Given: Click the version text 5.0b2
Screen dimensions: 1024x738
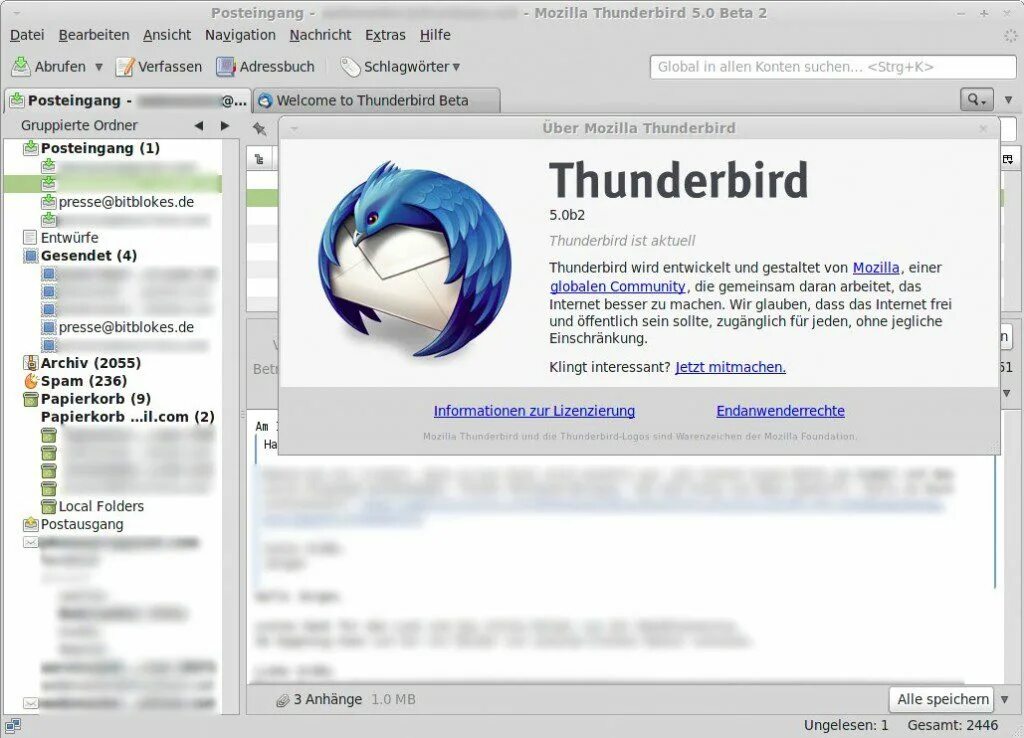Looking at the screenshot, I should click(567, 215).
